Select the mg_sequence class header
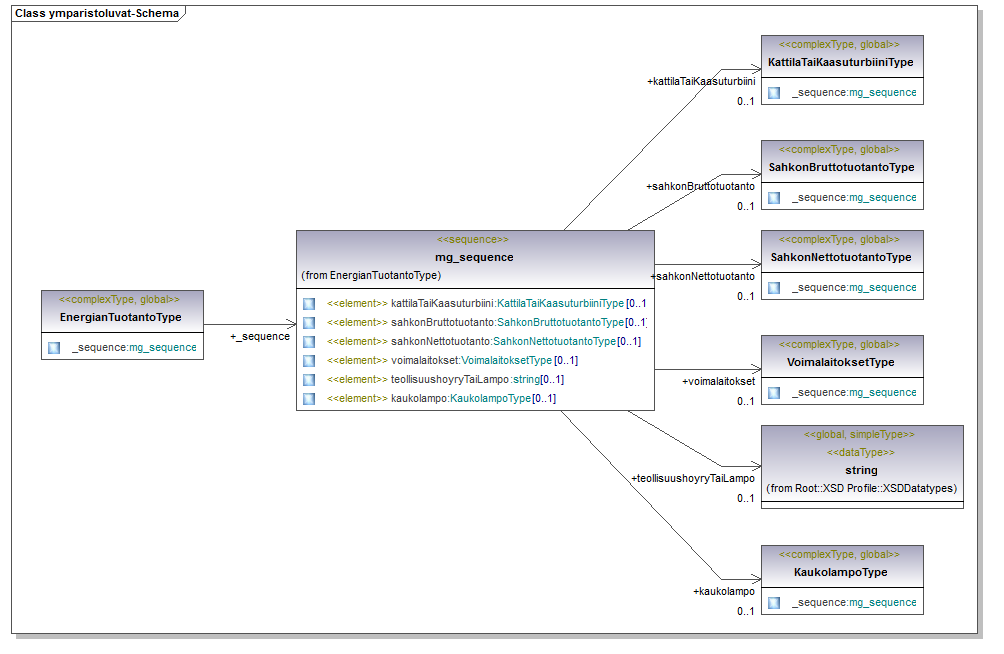 (474, 257)
